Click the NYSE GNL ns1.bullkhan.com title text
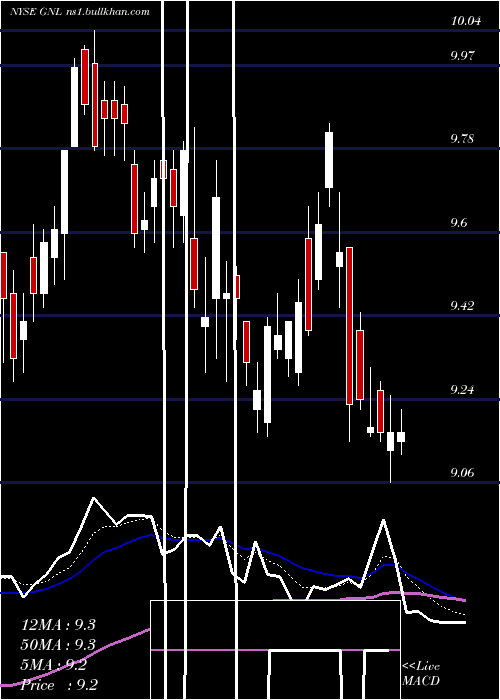Viewport: 500px width, 700px height. (79, 12)
